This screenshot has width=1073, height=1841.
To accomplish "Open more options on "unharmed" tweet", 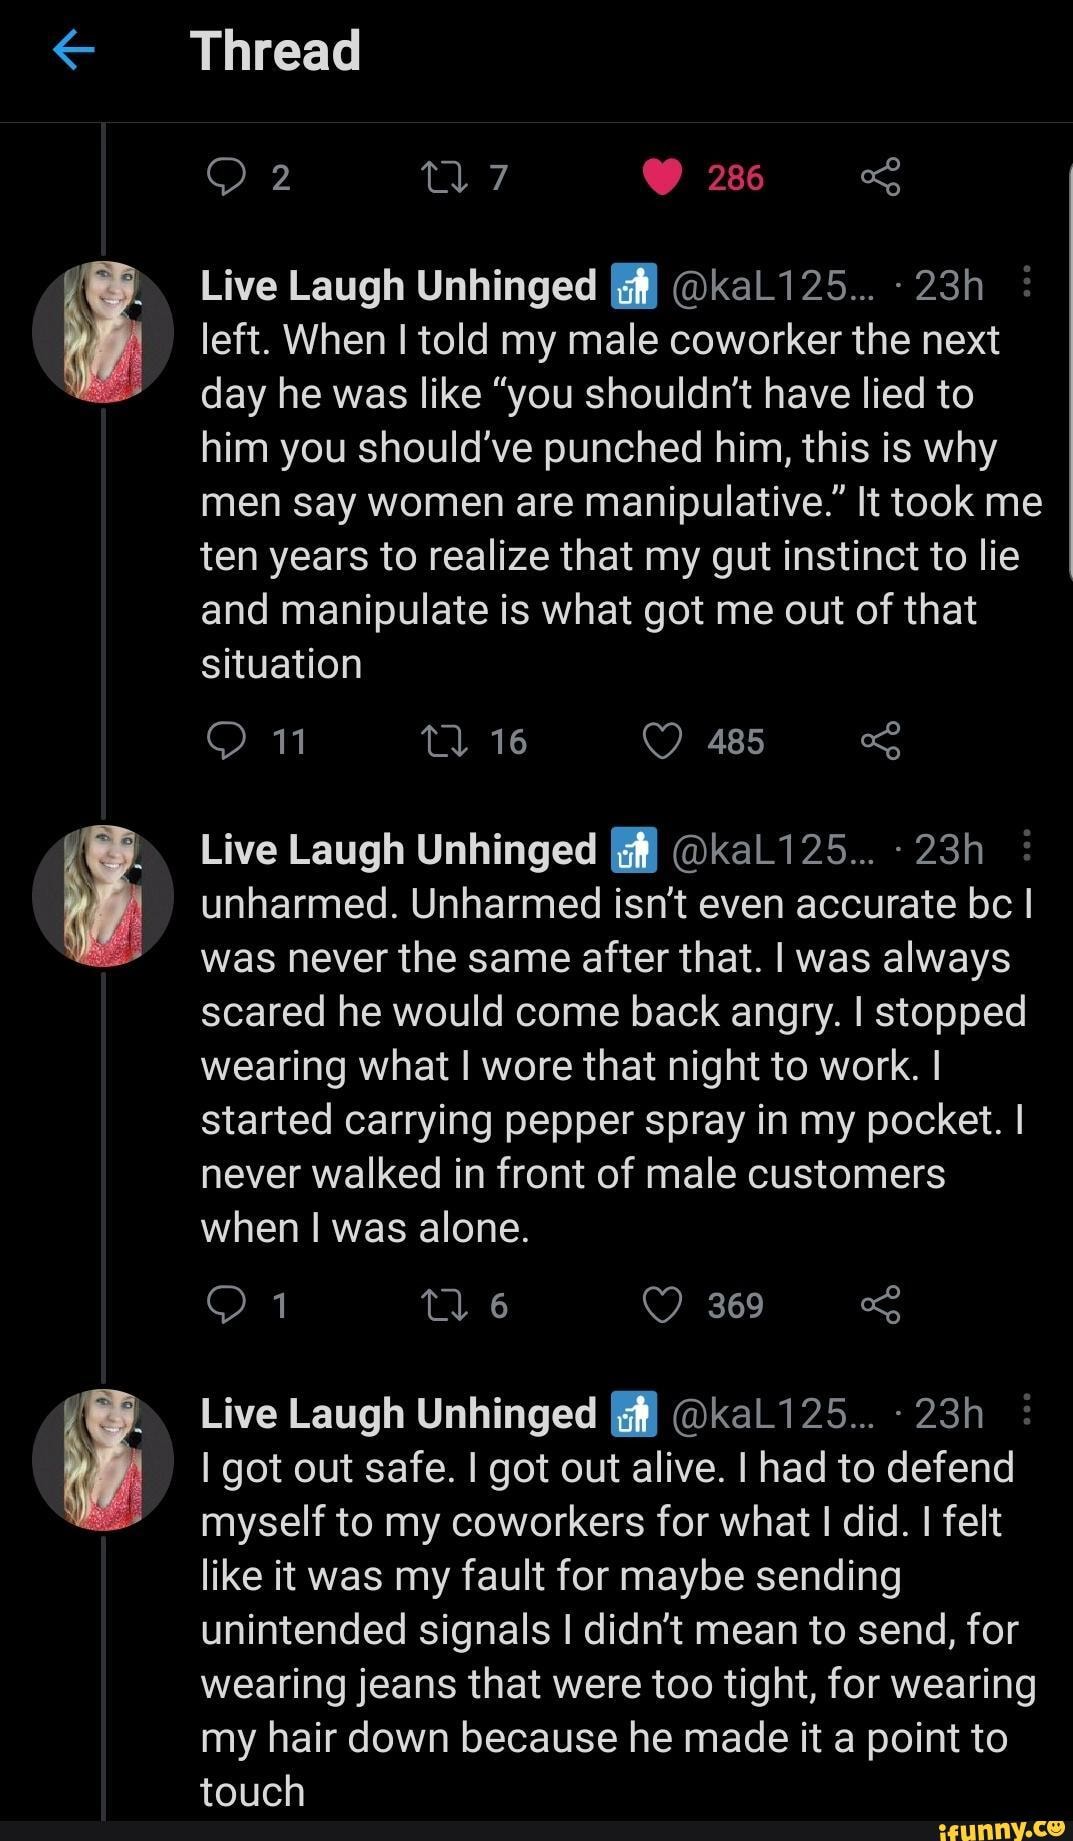I will (x=1027, y=847).
